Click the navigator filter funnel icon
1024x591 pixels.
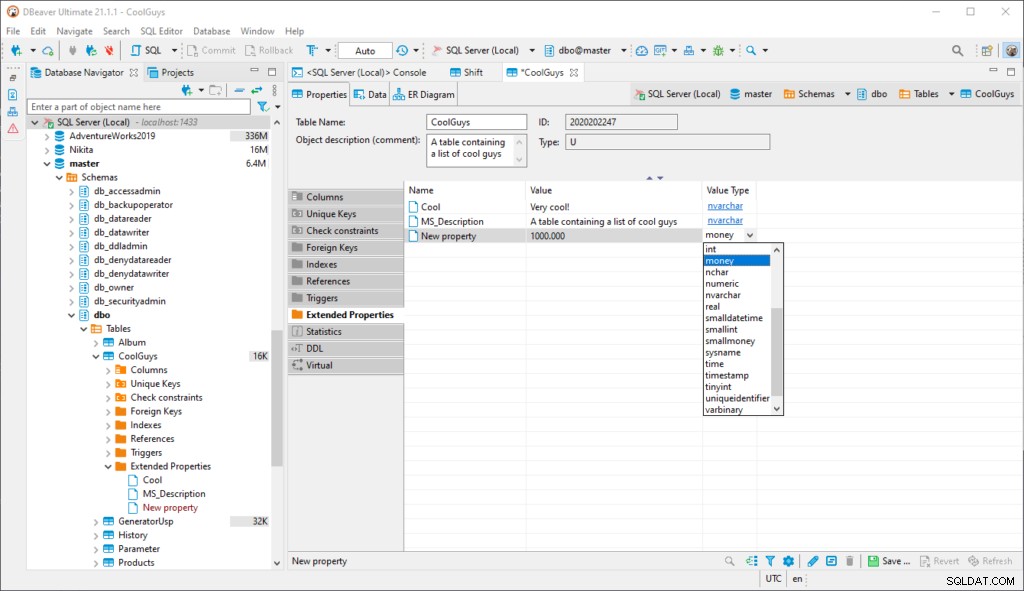pyautogui.click(x=263, y=106)
